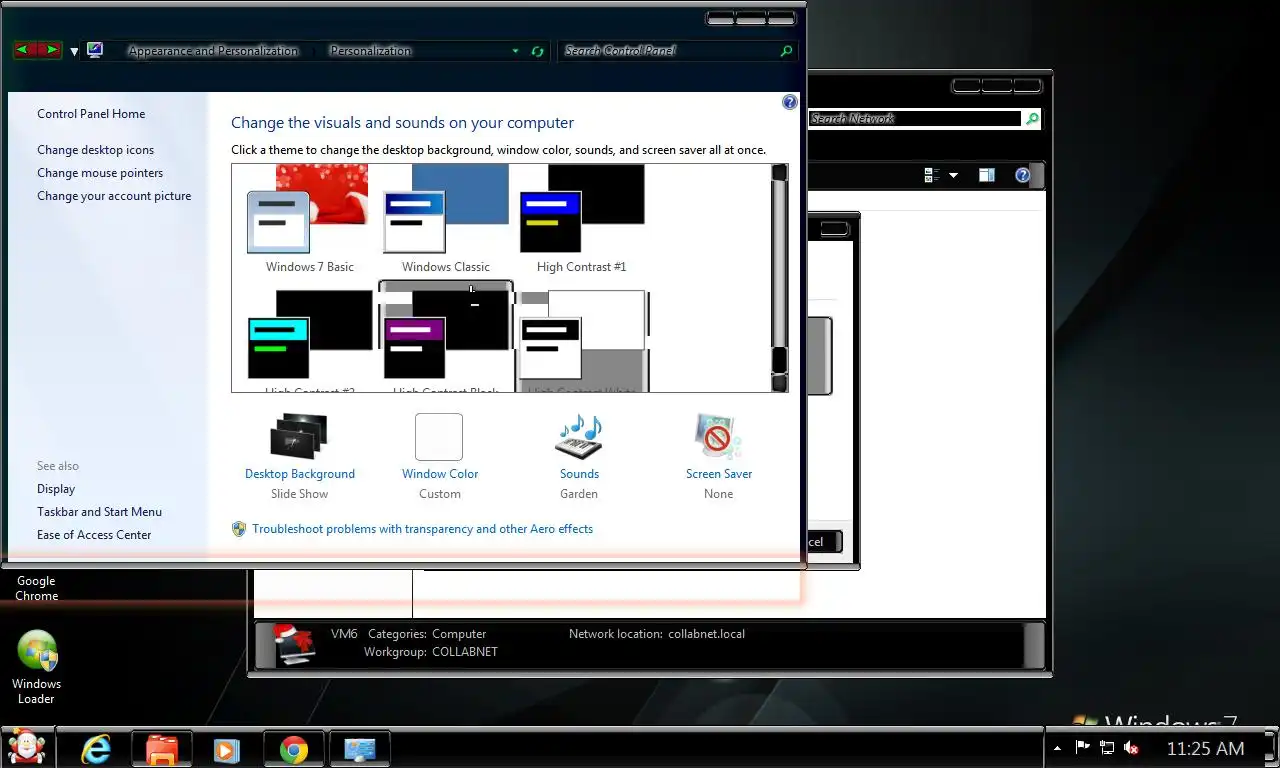1280x768 pixels.
Task: Select the High Contrast White theme
Action: (582, 340)
